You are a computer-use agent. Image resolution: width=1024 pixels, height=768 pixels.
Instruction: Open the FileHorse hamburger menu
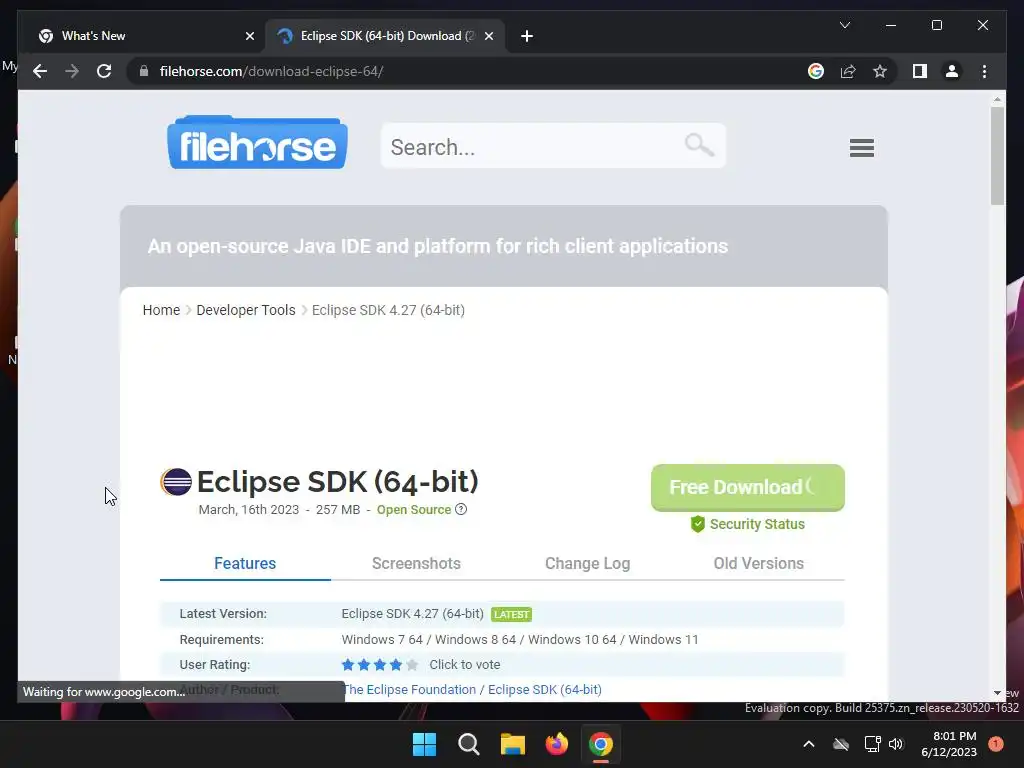tap(861, 148)
